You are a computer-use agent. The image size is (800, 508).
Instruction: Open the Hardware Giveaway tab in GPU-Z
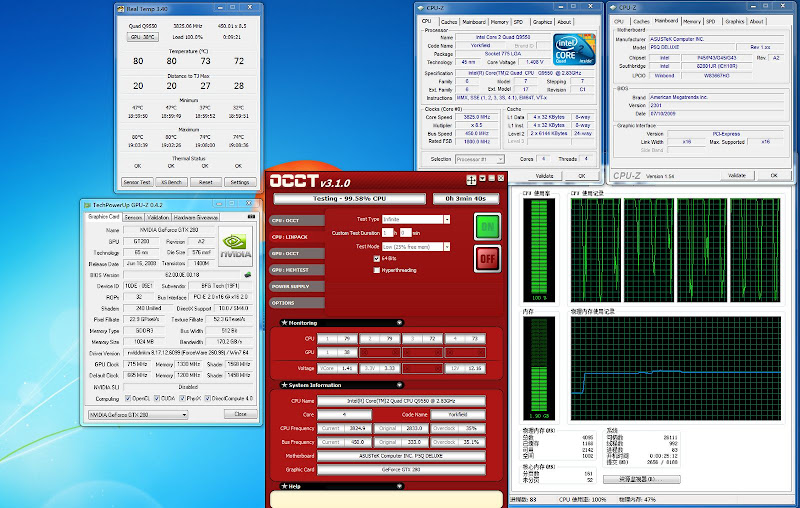(196, 217)
